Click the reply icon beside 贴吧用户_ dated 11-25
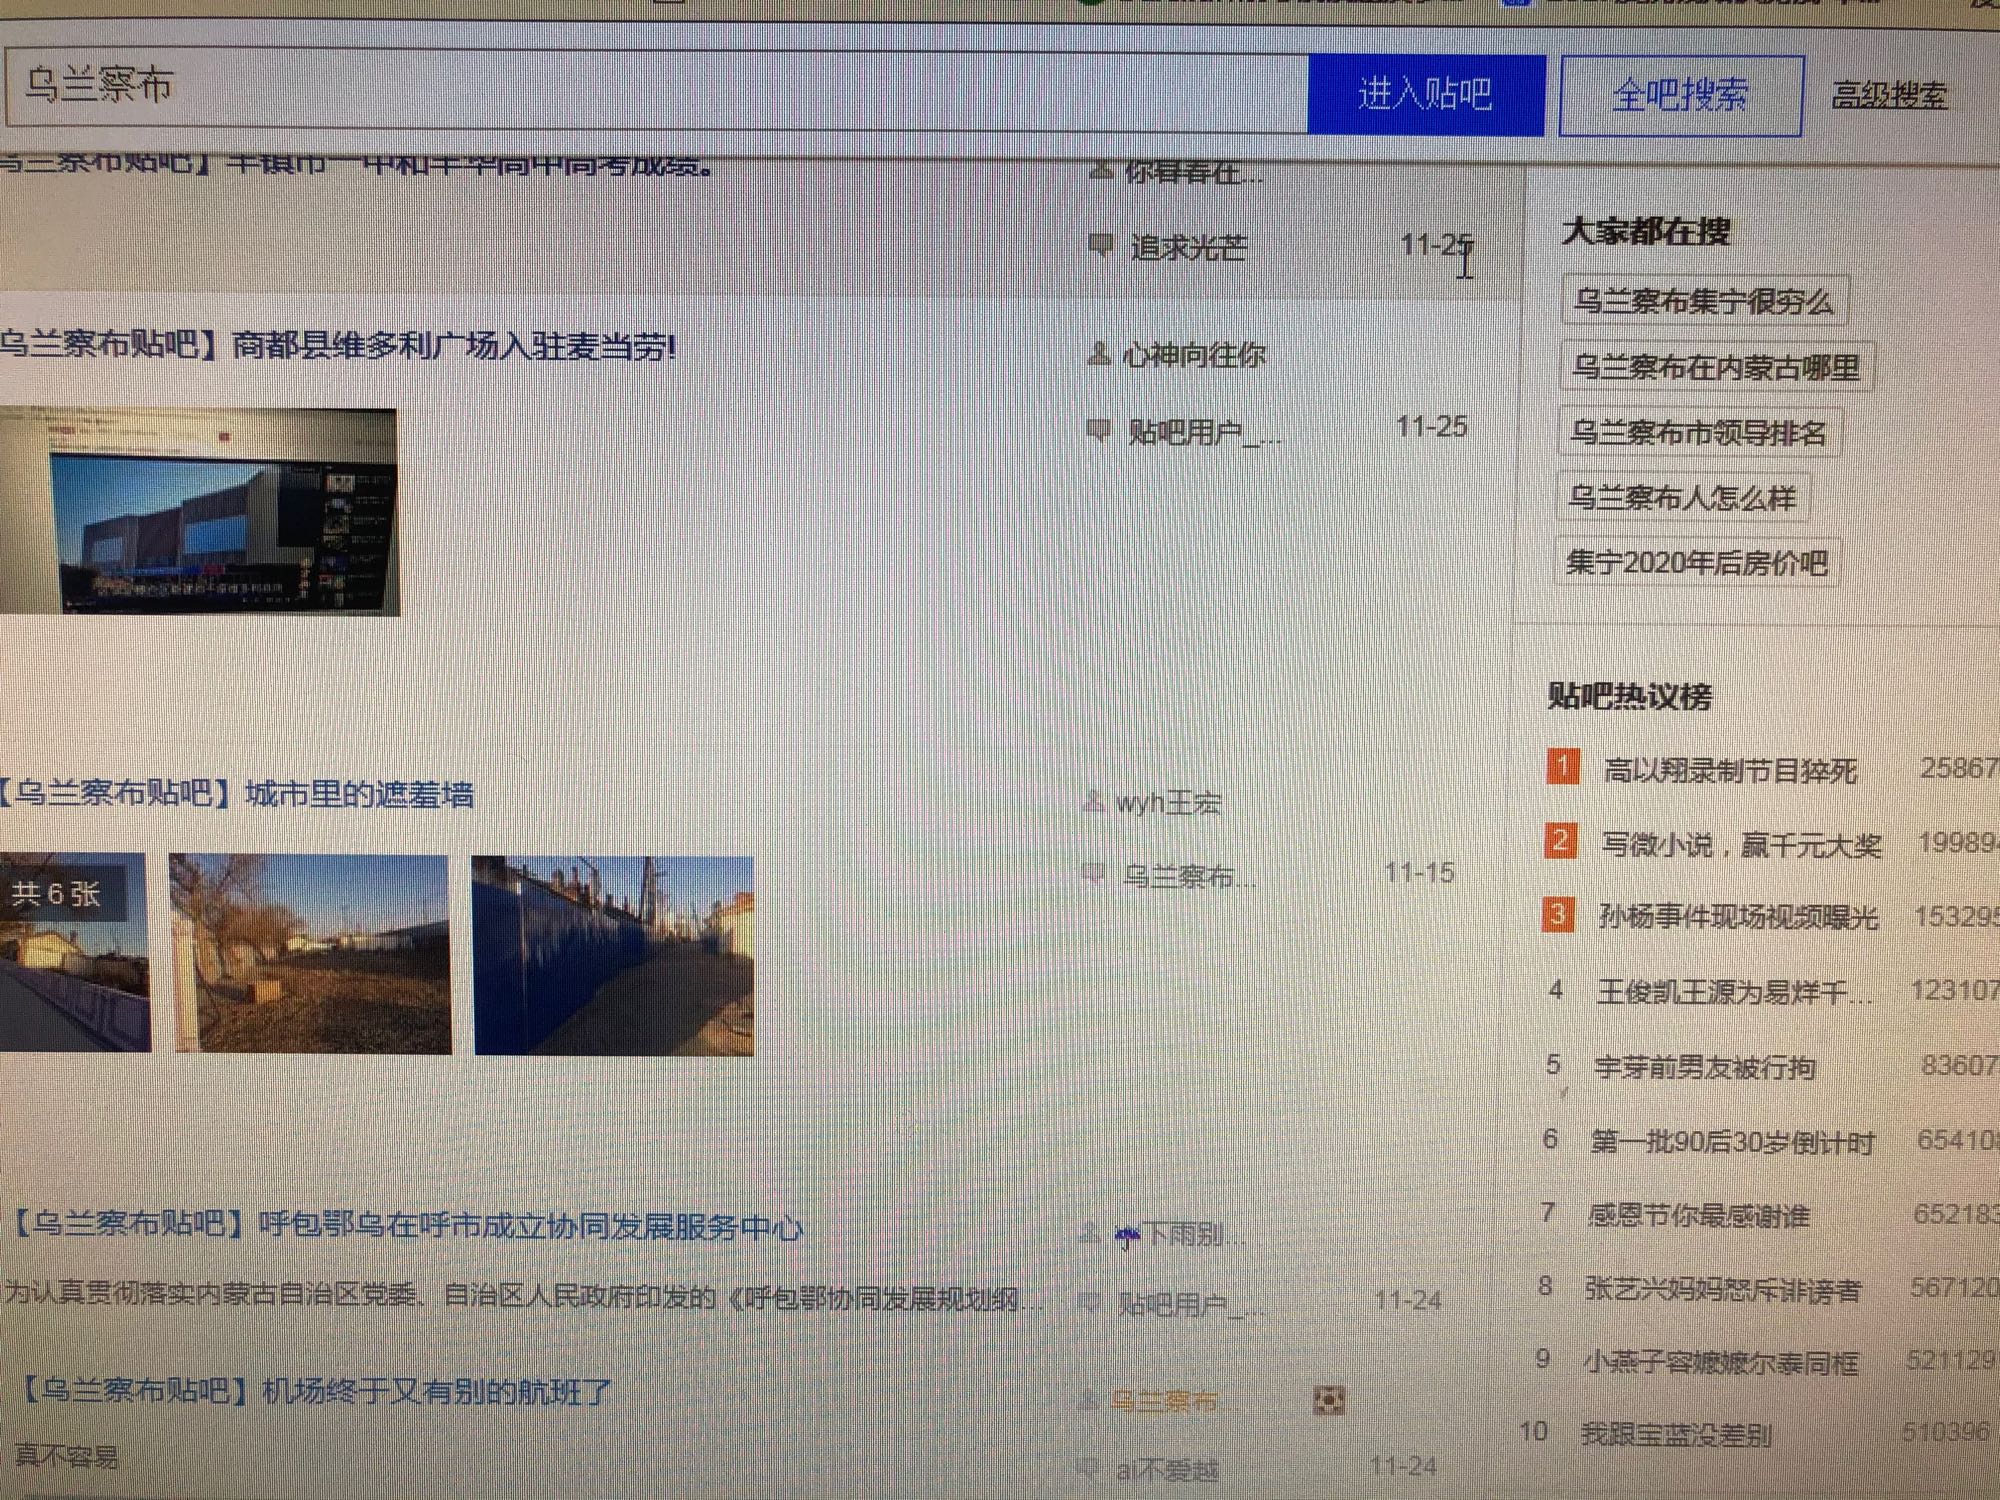Screen dimensions: 2000x1500 click(x=1098, y=431)
